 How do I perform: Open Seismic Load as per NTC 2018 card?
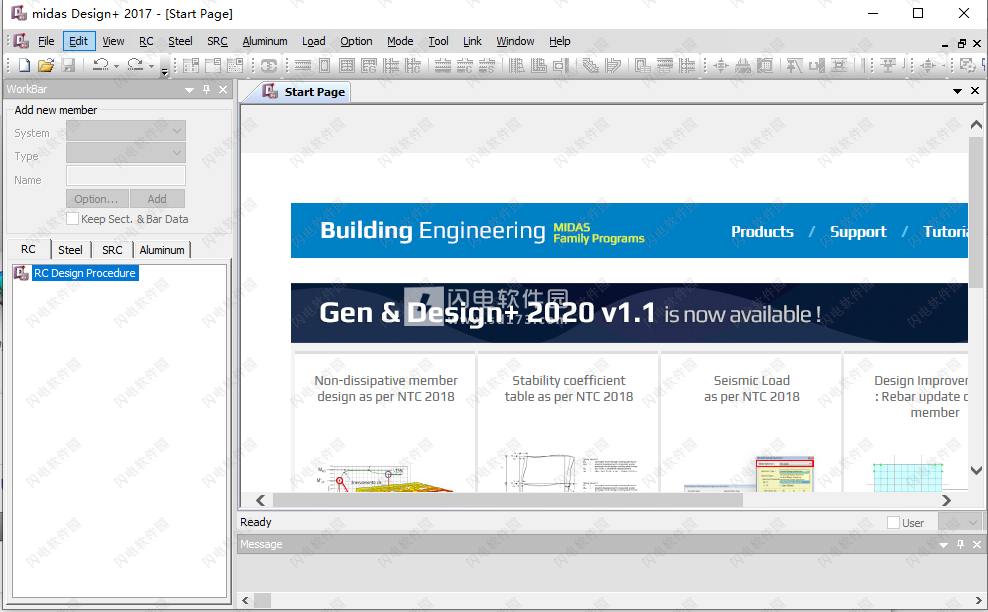pyautogui.click(x=751, y=422)
